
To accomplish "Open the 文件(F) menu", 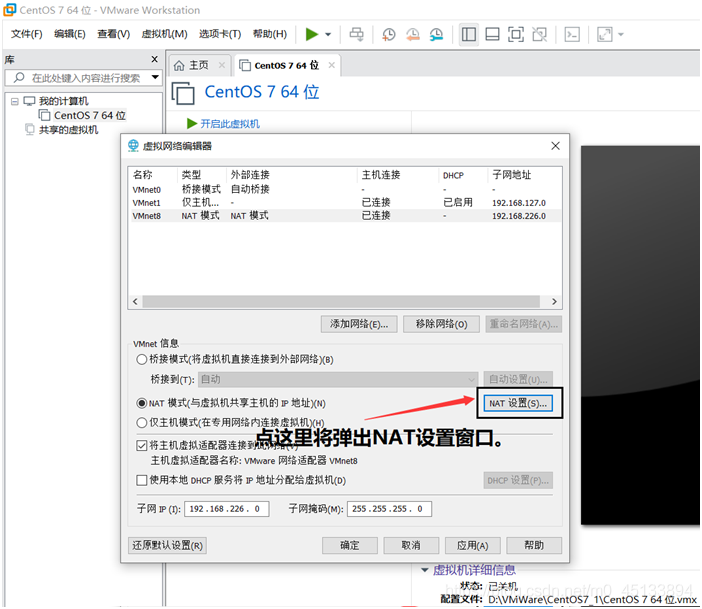I will point(26,34).
